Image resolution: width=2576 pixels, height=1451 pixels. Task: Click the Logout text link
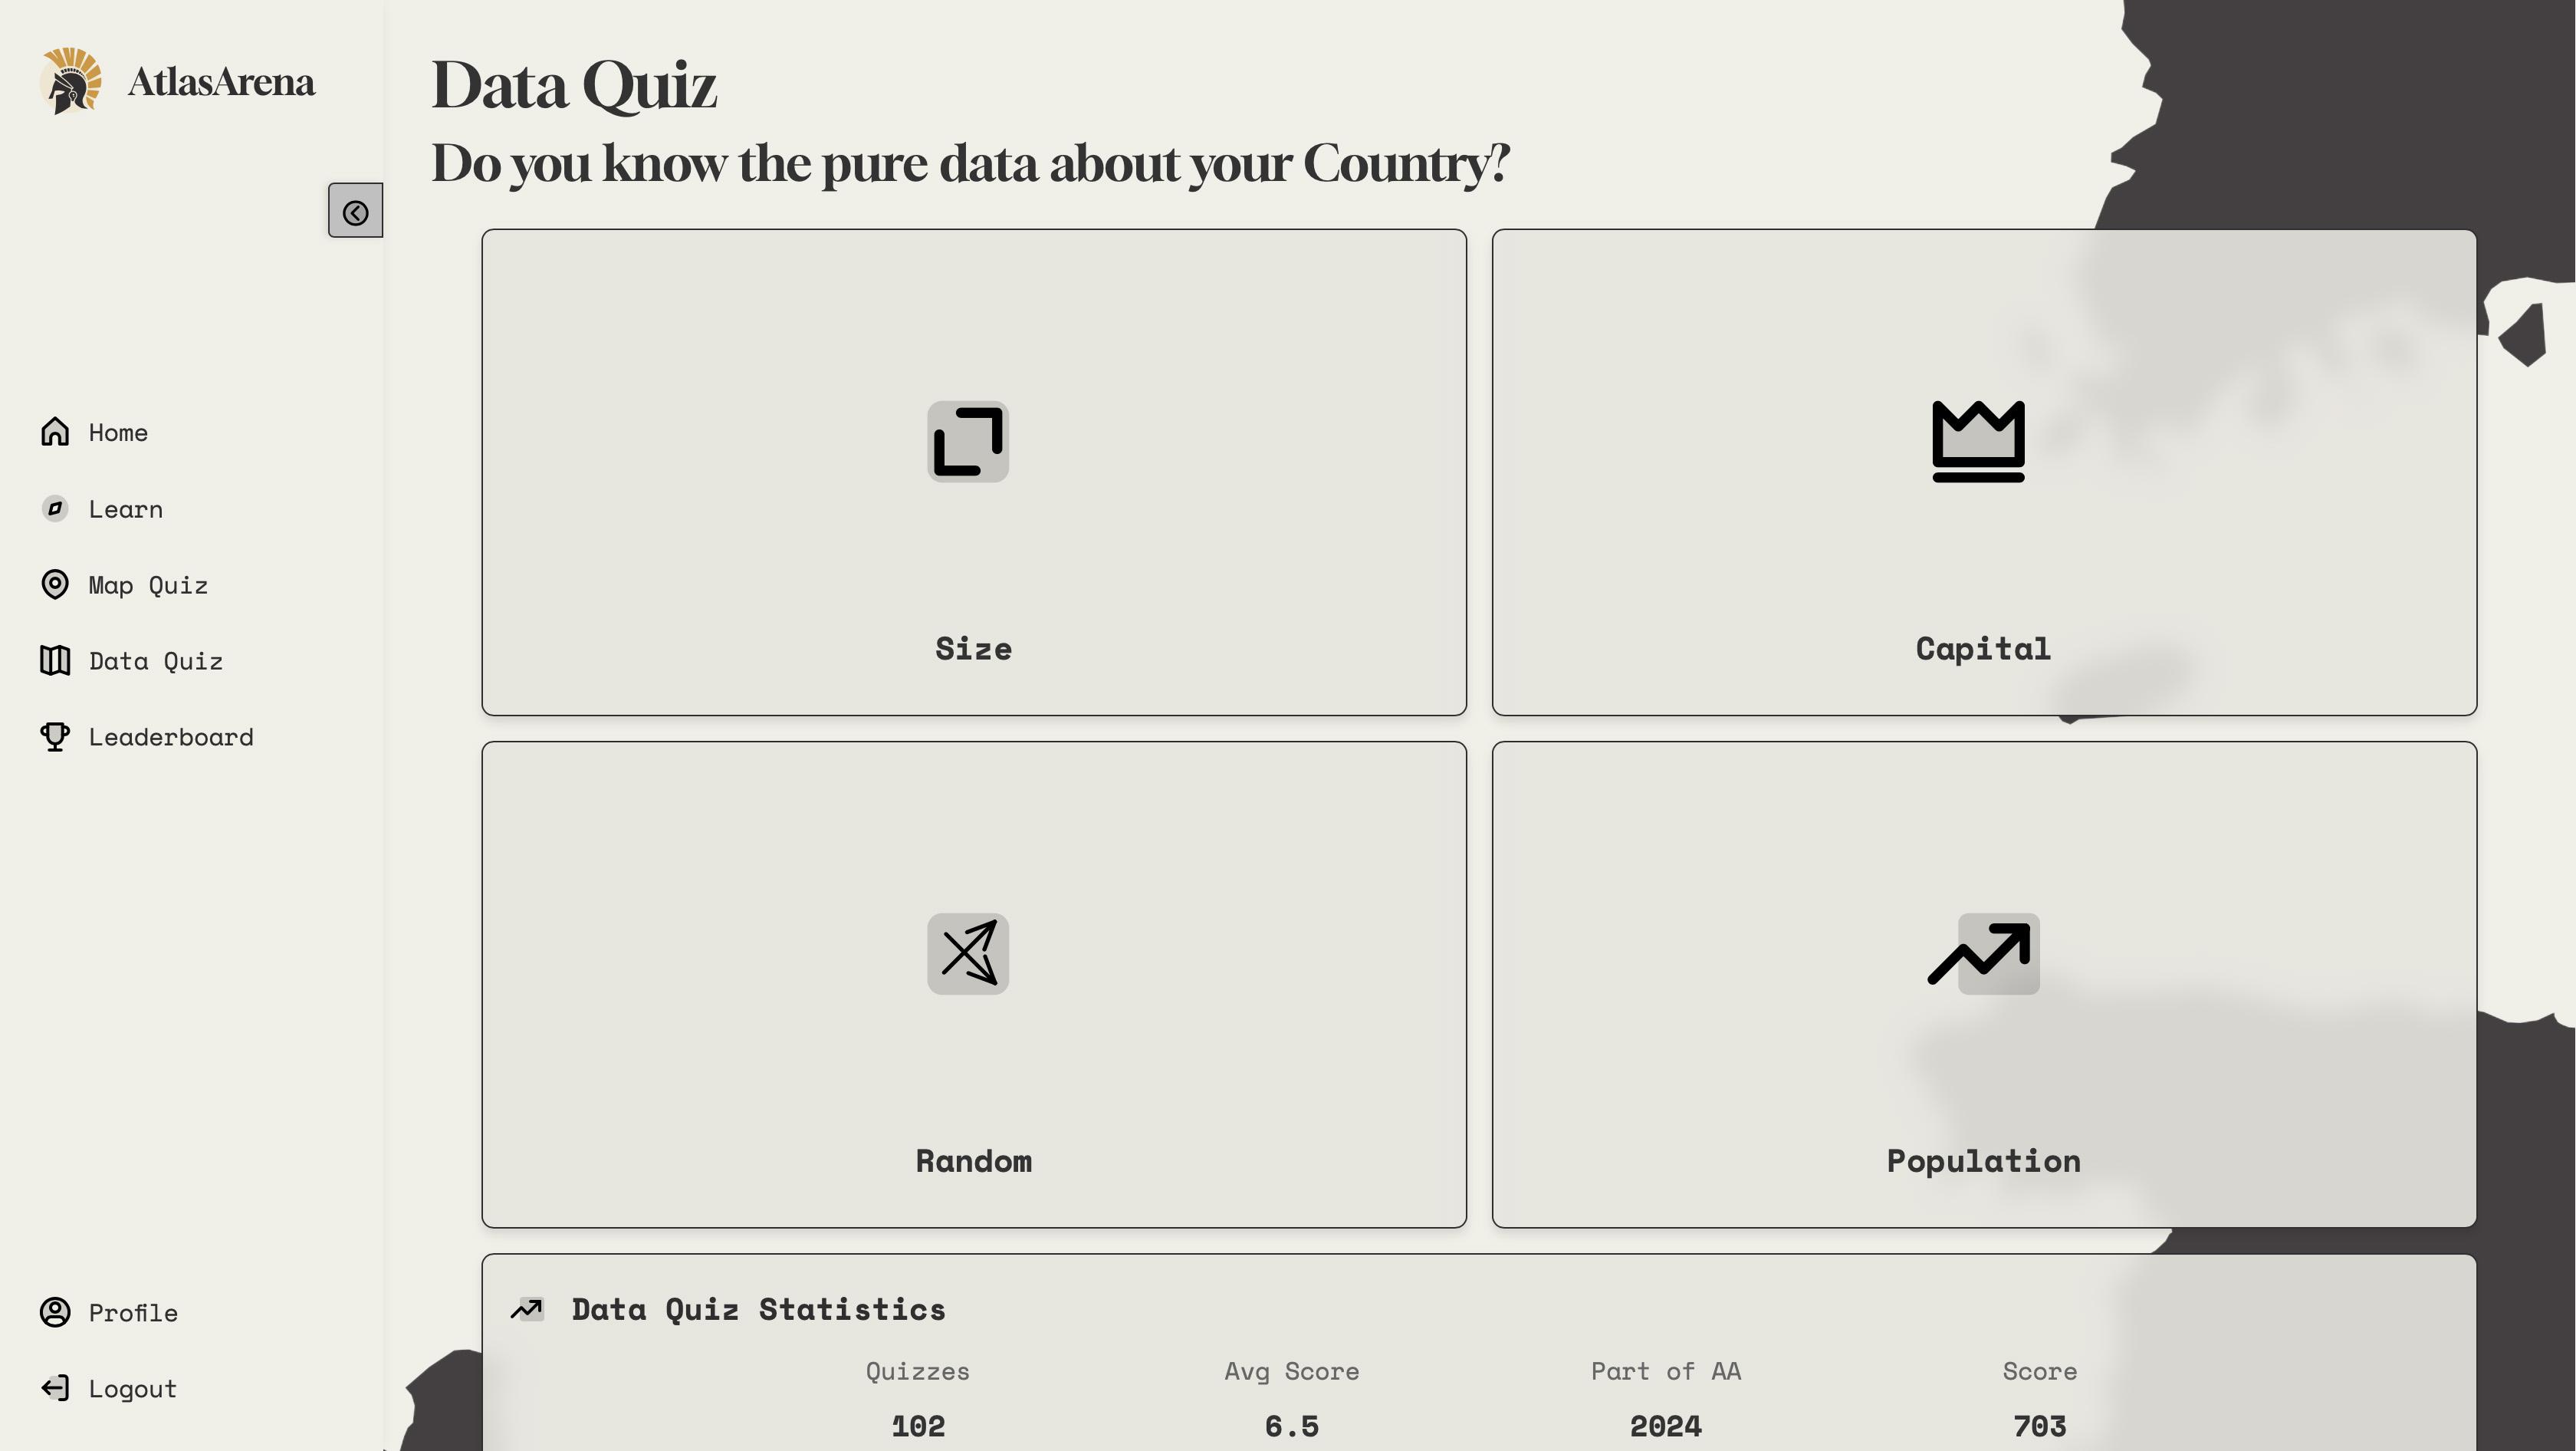pyautogui.click(x=132, y=1389)
